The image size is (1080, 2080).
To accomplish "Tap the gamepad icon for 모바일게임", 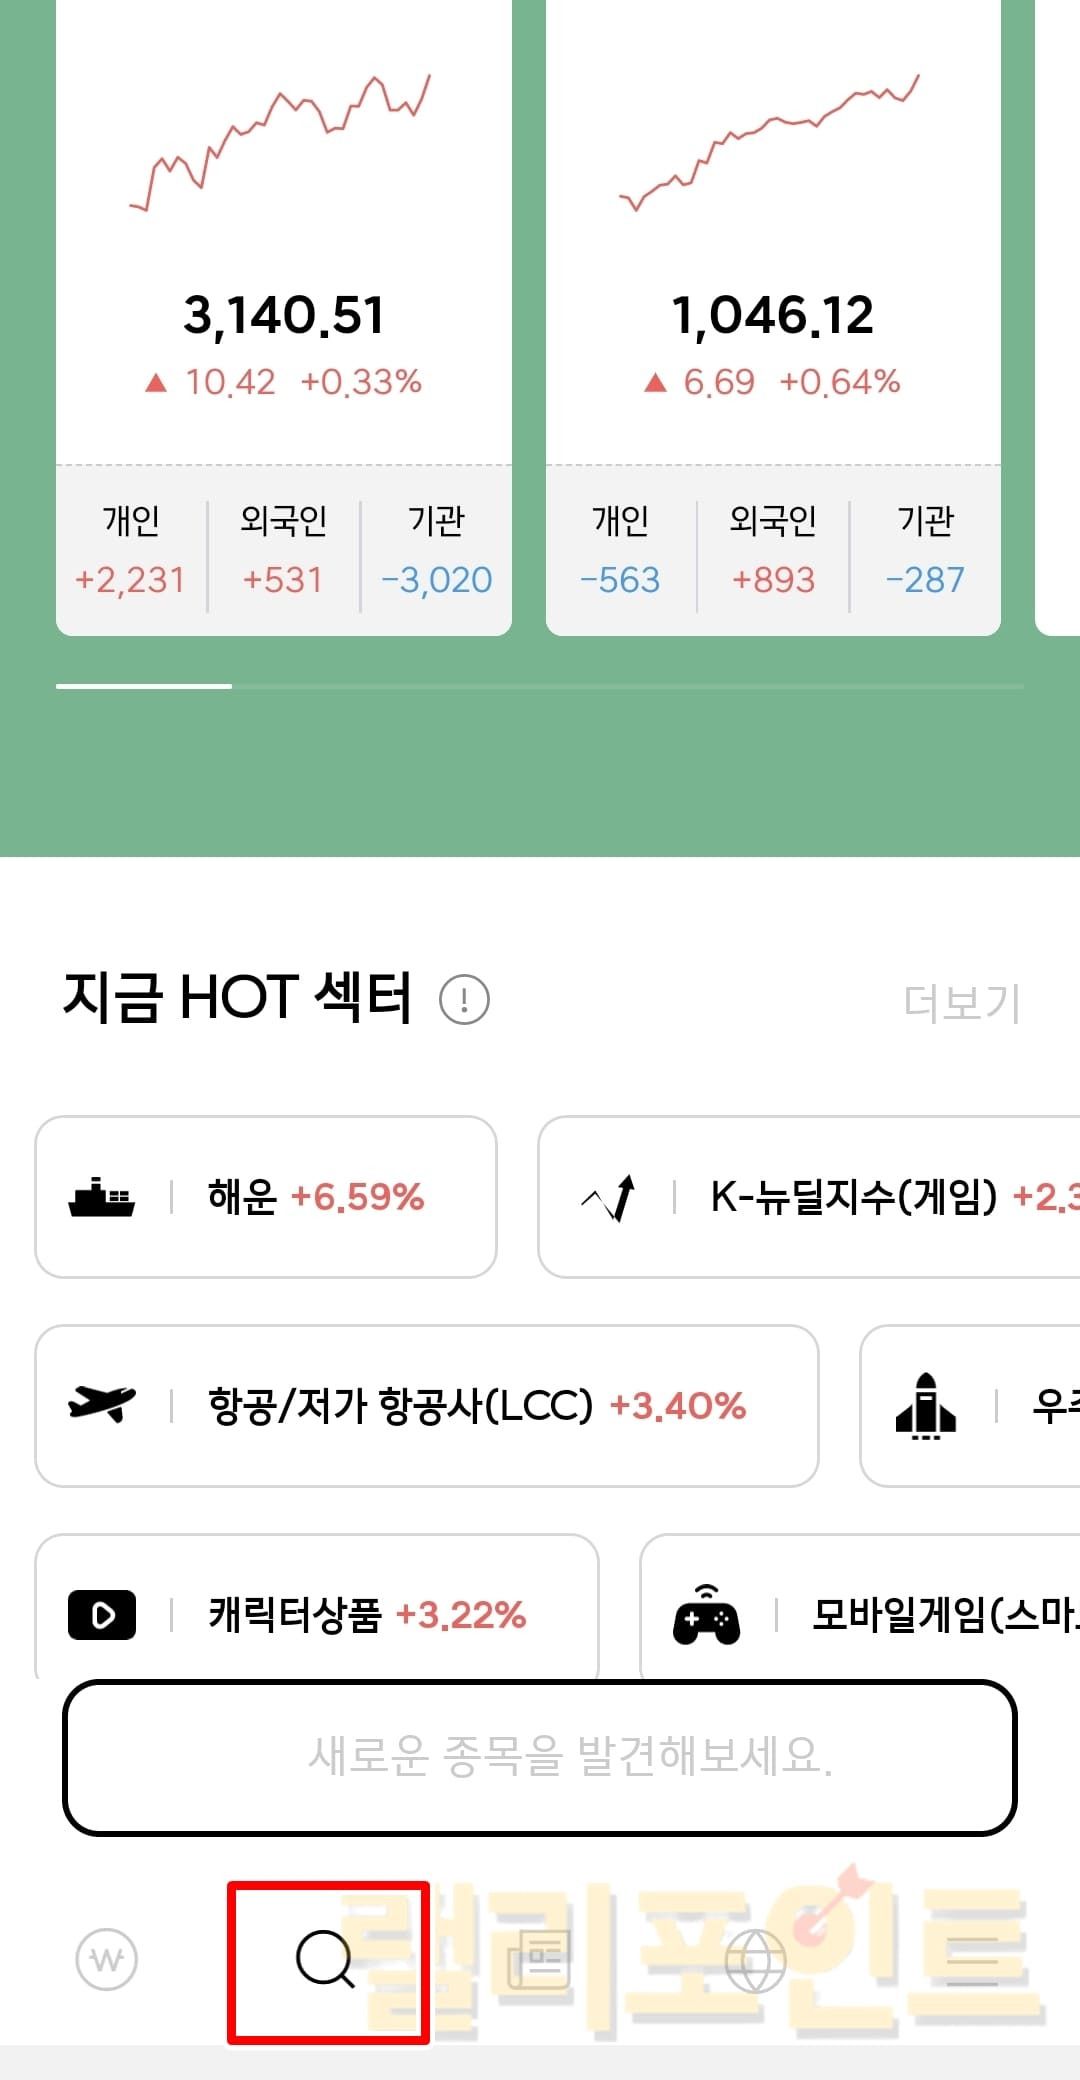I will coord(706,1615).
